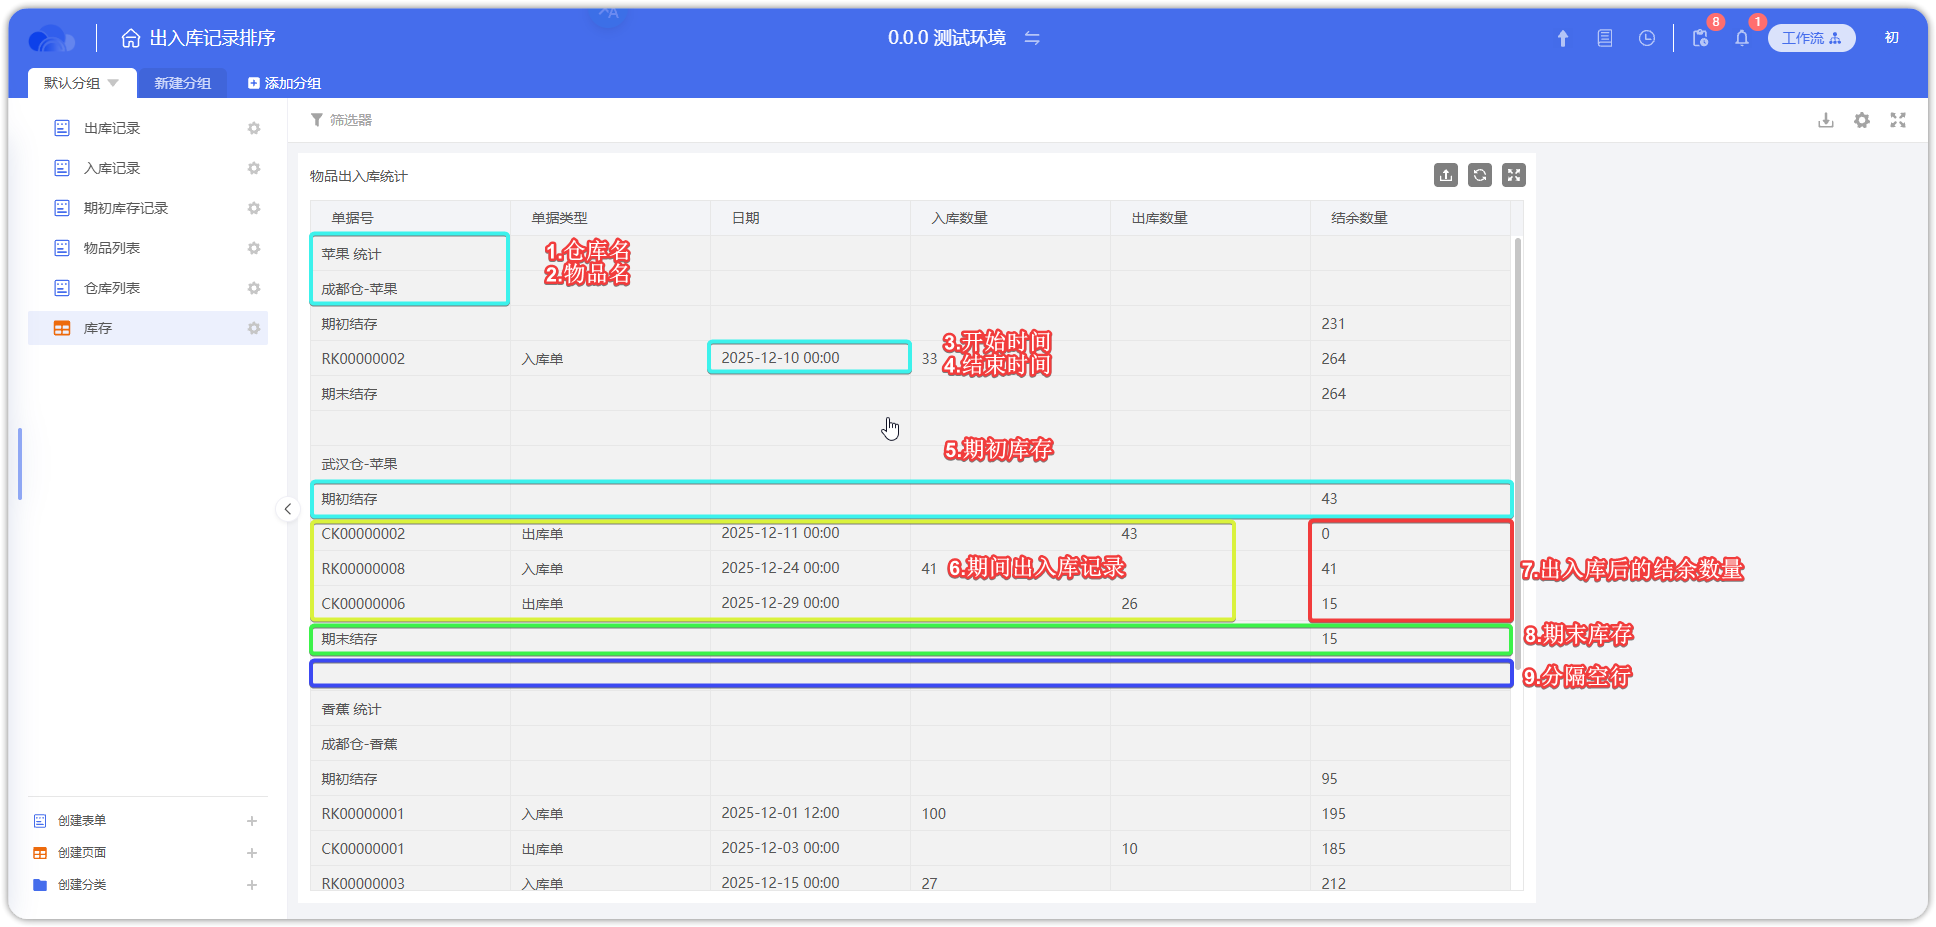Expand the 物品出入库统计 widget to fullscreen
The image size is (1936, 927).
(x=1514, y=175)
